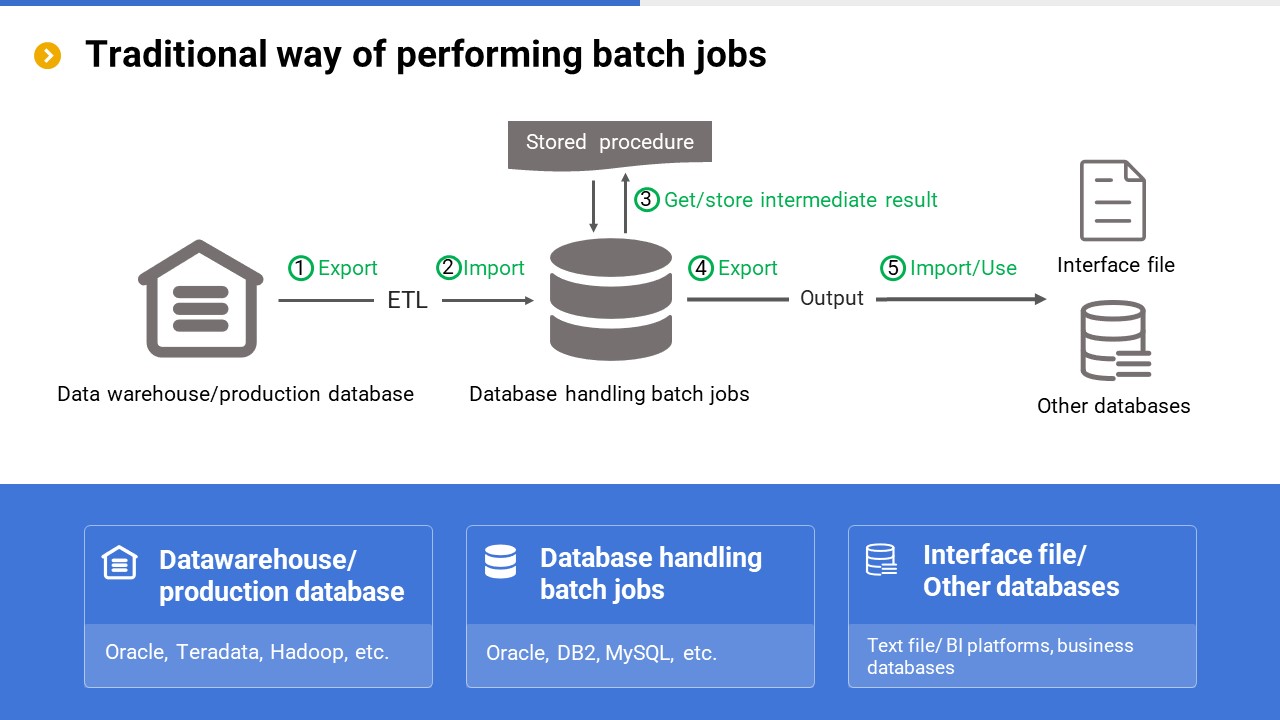This screenshot has height=720, width=1280.
Task: Click the small warehouse icon in blue card
Action: point(120,562)
